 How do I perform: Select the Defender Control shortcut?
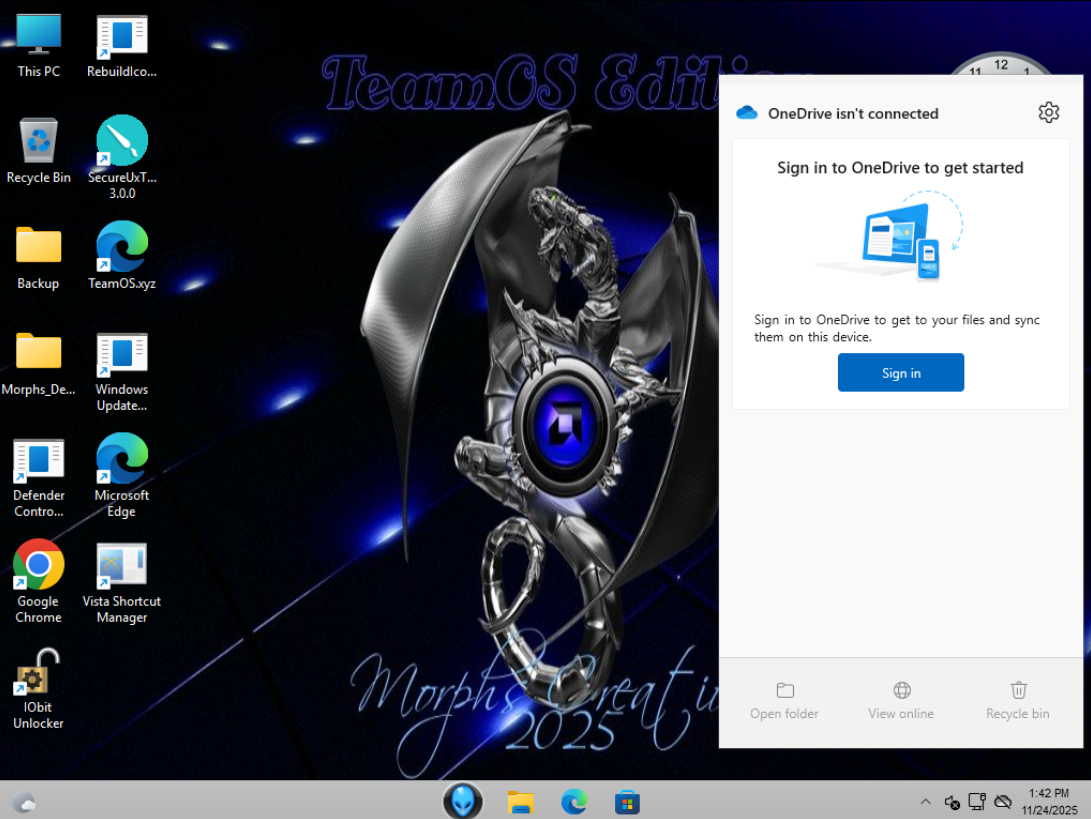[x=39, y=461]
